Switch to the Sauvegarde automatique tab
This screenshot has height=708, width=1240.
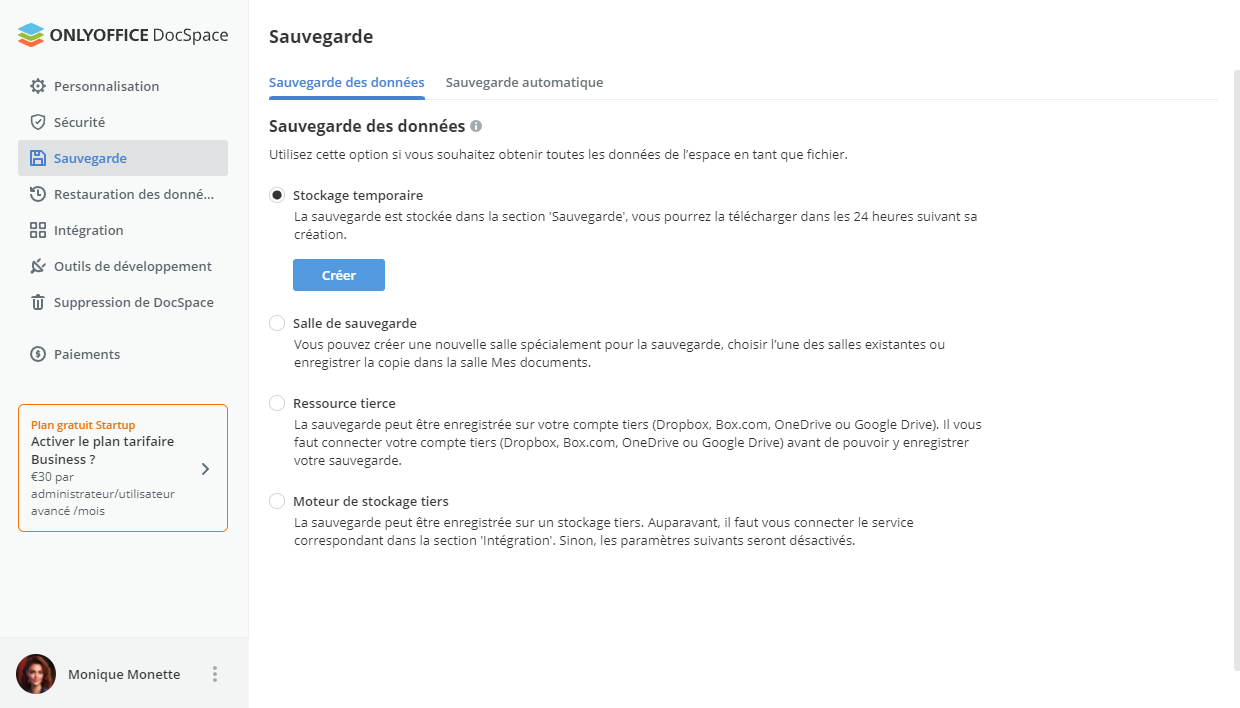(524, 82)
